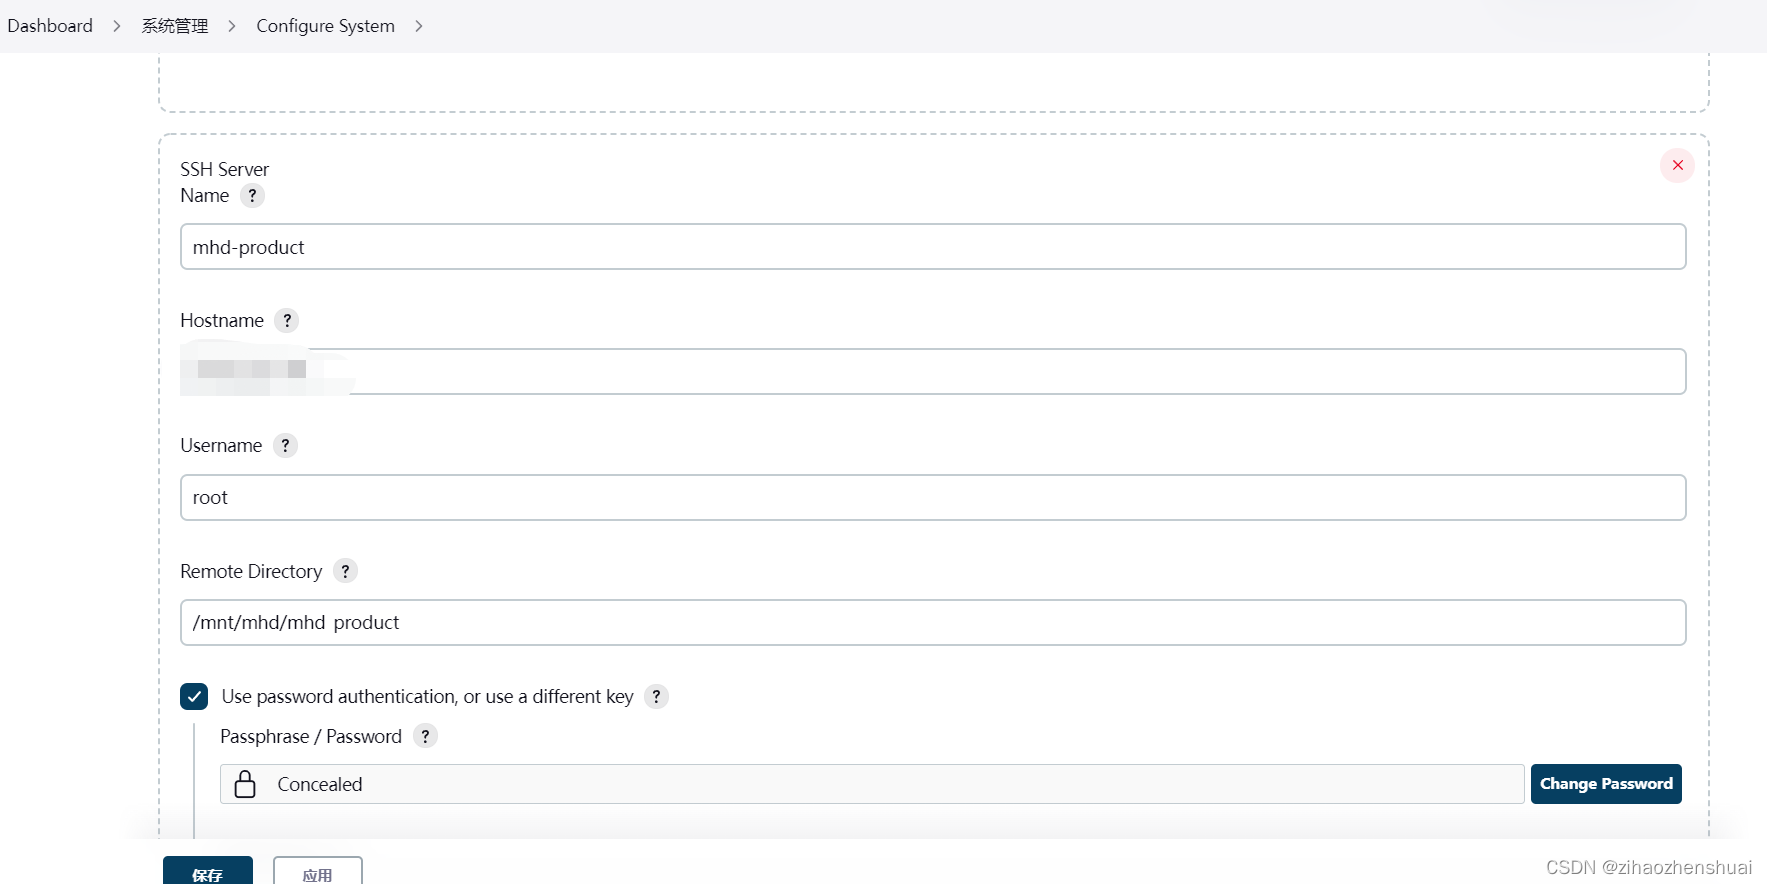Click the Concealed password field

pos(872,784)
